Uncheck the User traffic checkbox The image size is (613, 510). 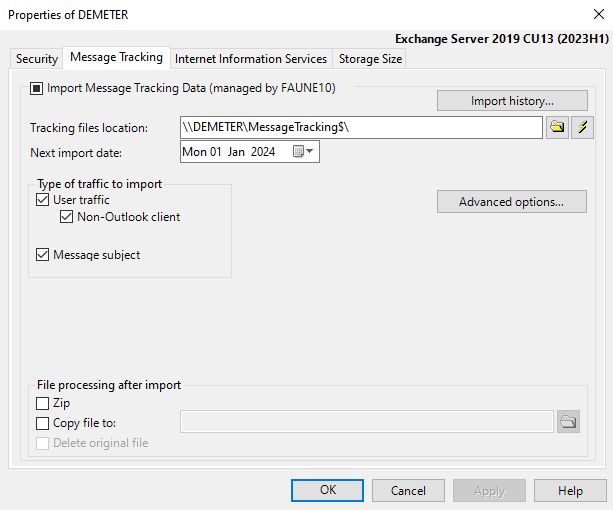[42, 200]
